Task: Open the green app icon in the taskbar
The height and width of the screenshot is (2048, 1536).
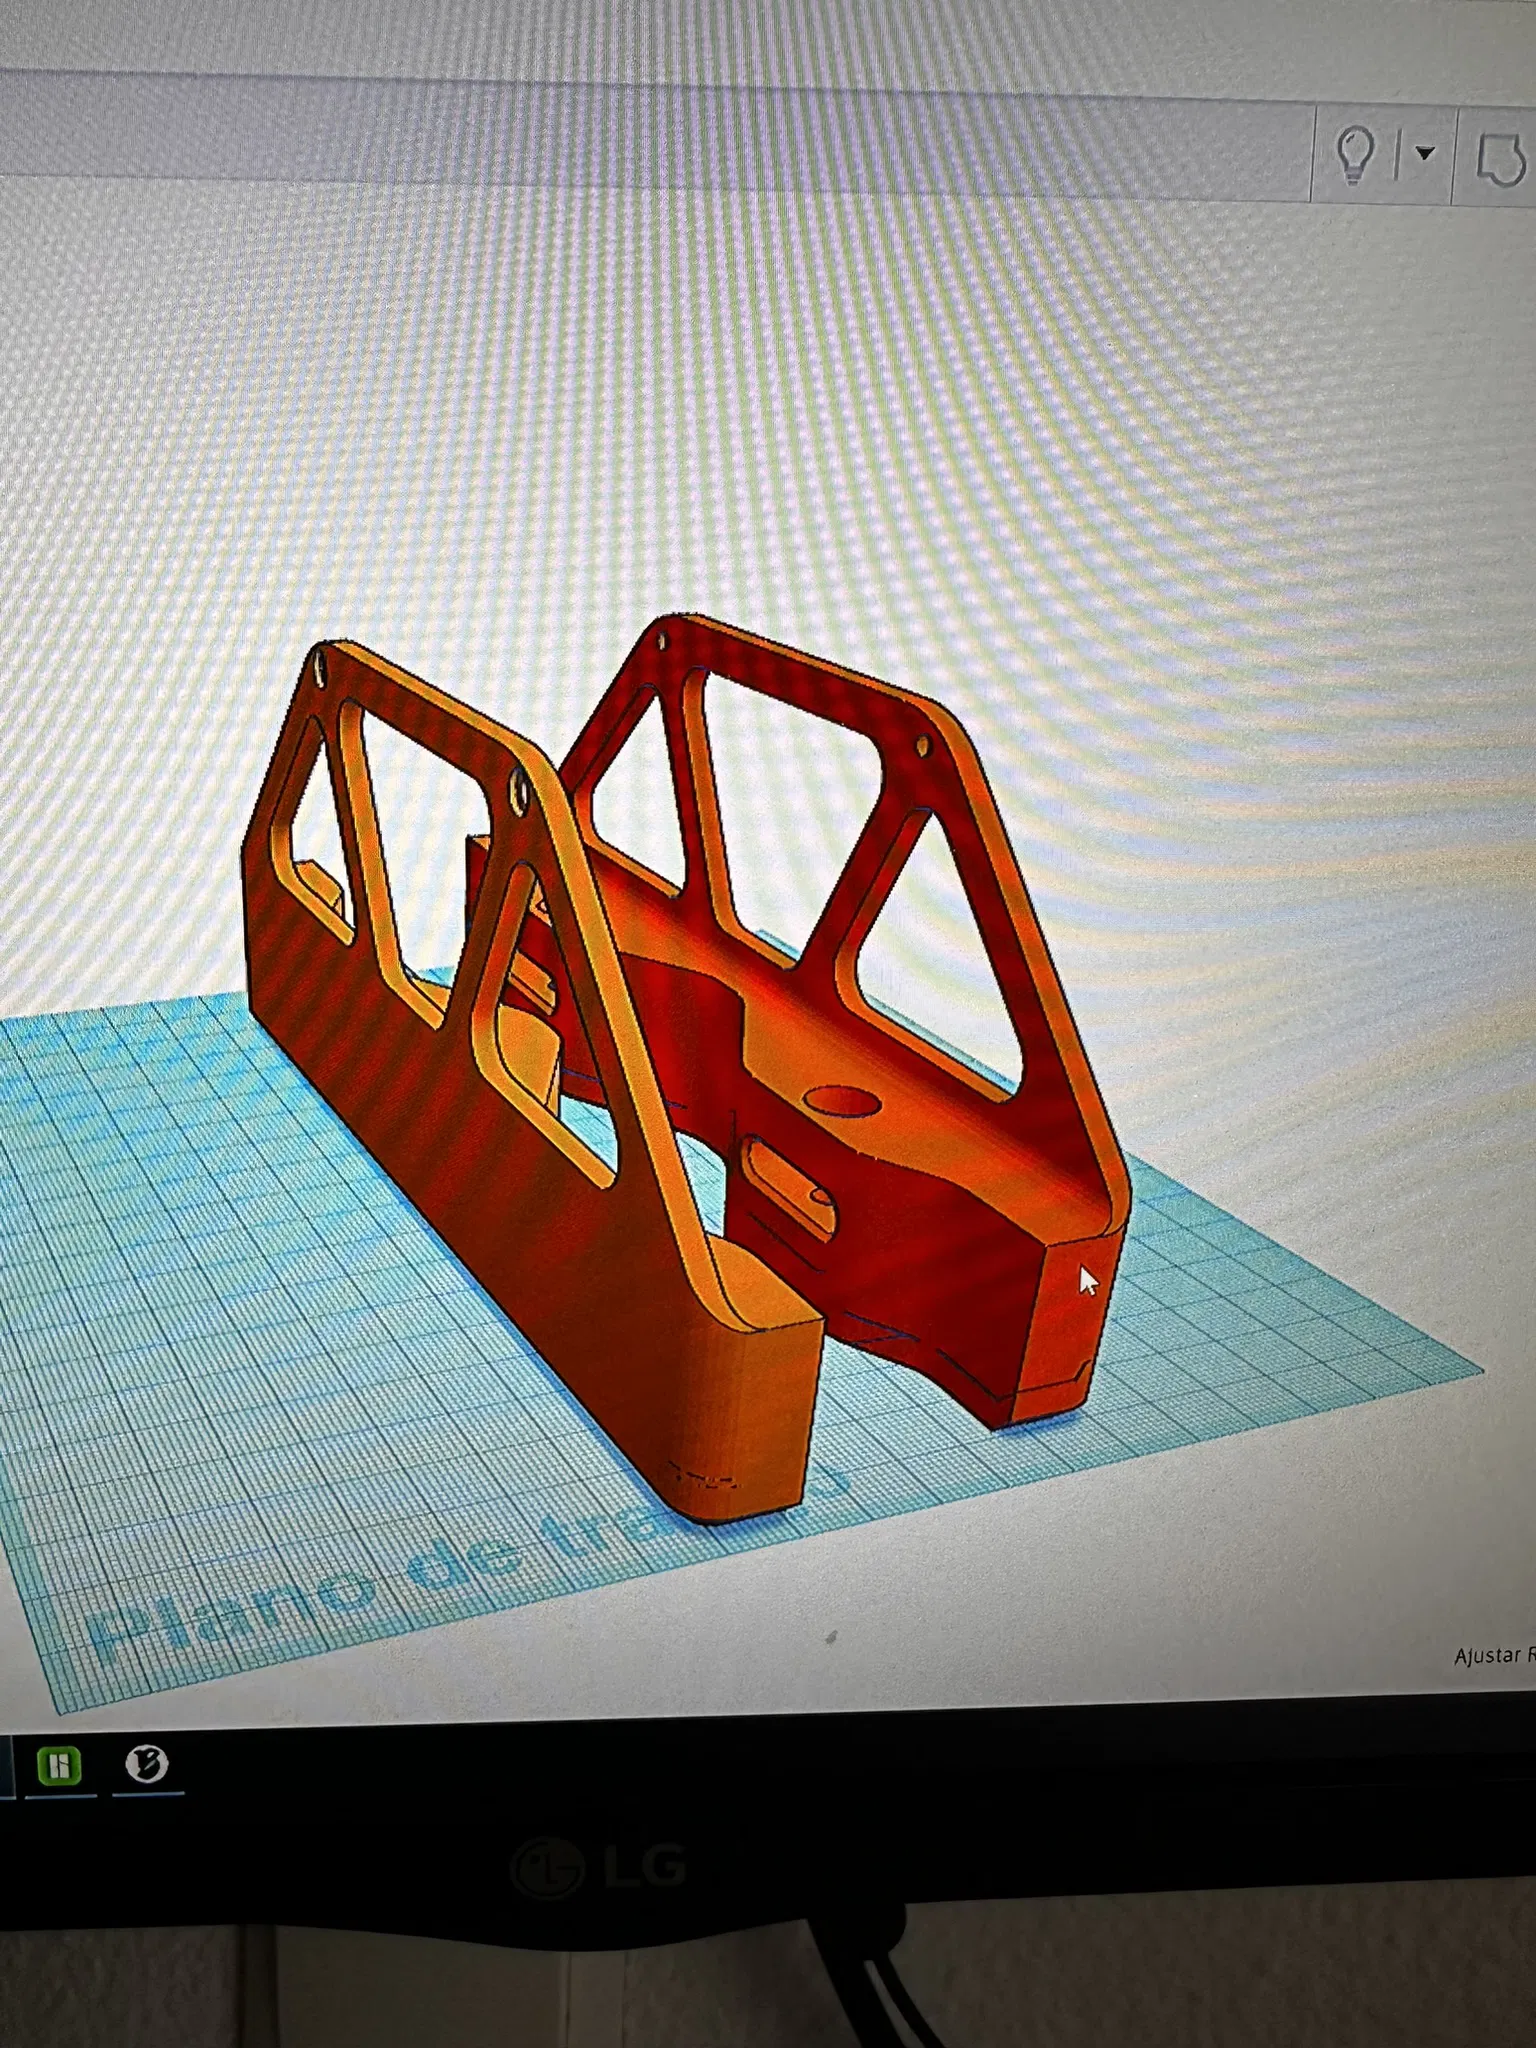Action: 59,1765
